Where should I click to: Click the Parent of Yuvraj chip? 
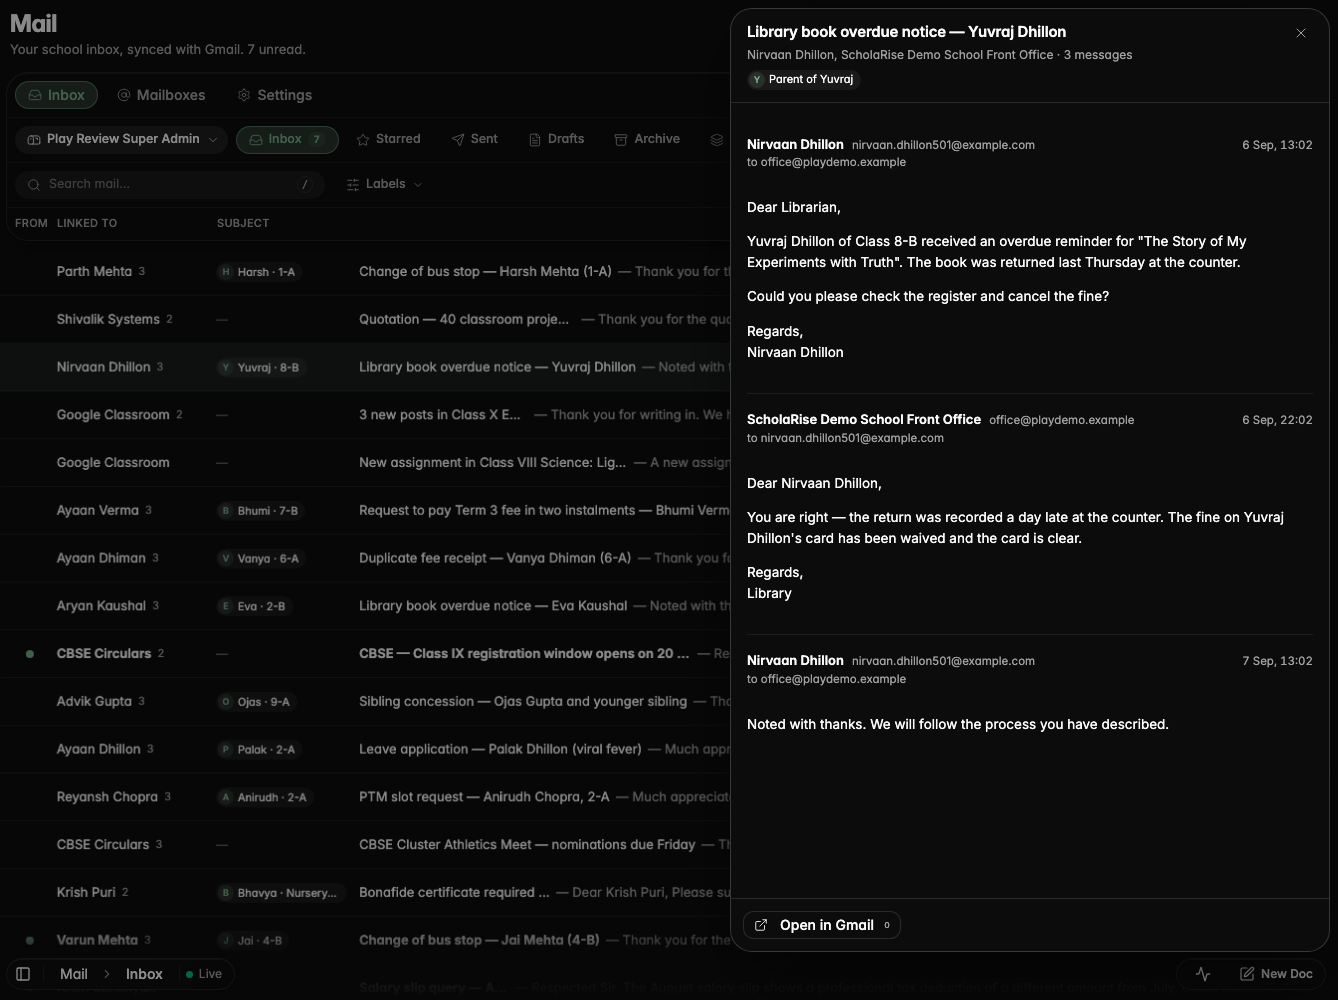(804, 79)
